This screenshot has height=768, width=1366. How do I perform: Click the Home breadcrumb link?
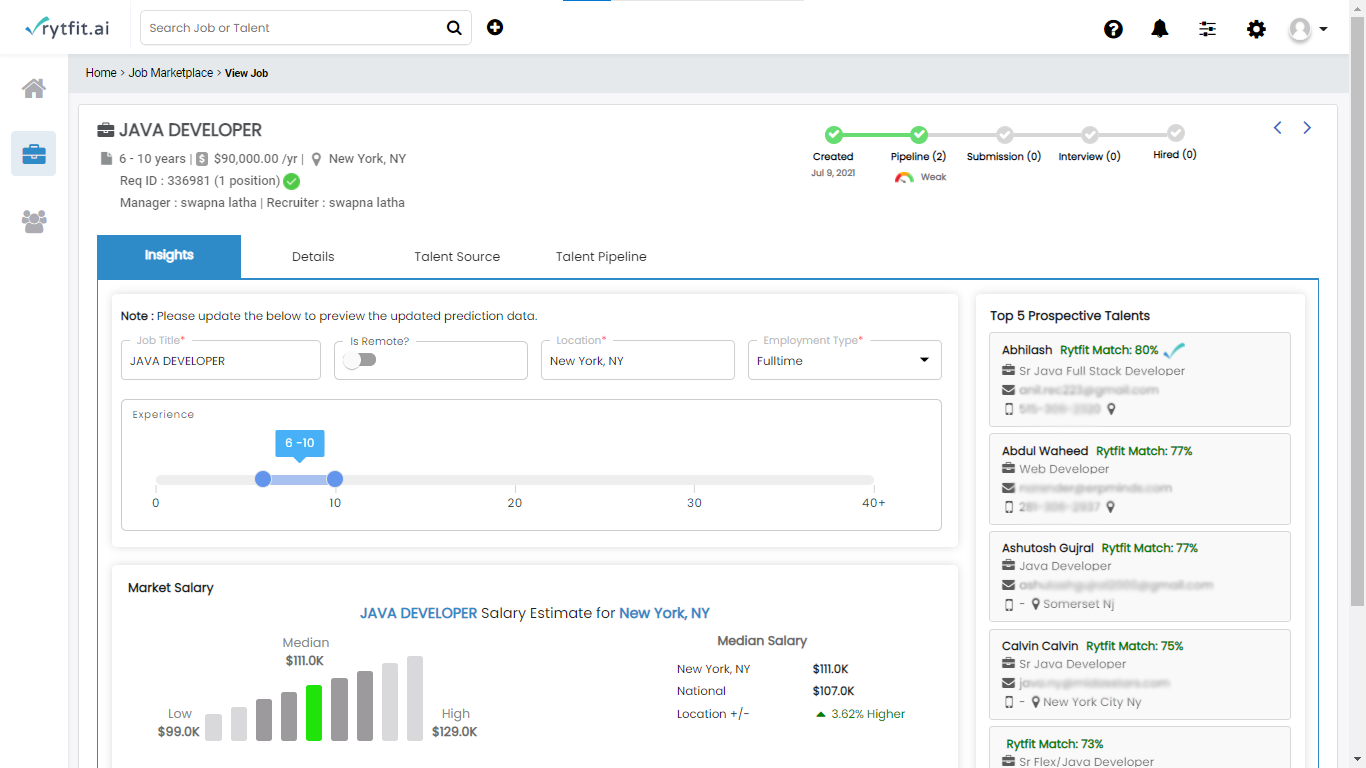101,73
